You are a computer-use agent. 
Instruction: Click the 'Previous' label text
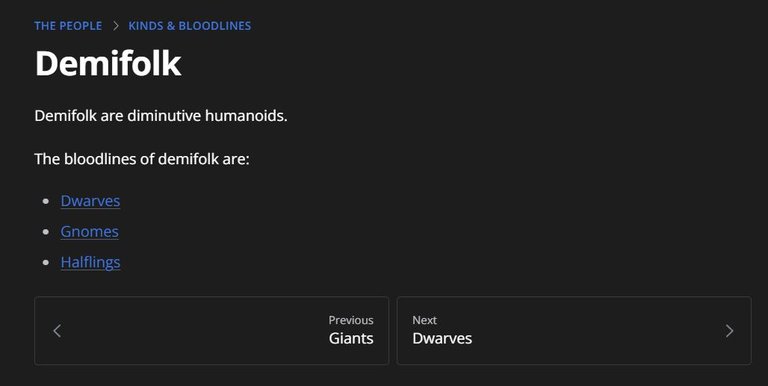[x=351, y=320]
